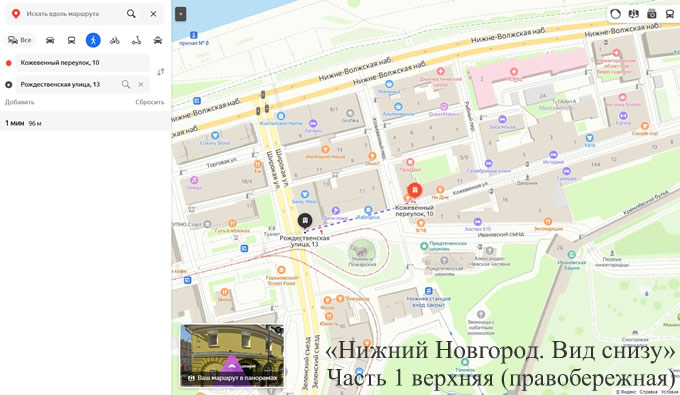
Task: Click the red destination marker on map
Action: pos(415,190)
